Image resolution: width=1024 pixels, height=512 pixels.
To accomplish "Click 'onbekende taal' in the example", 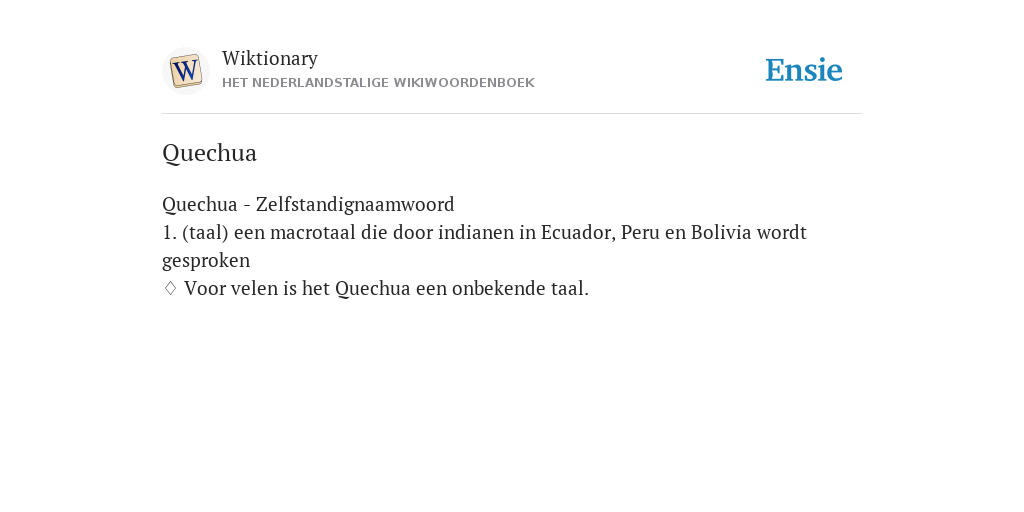I will [520, 289].
